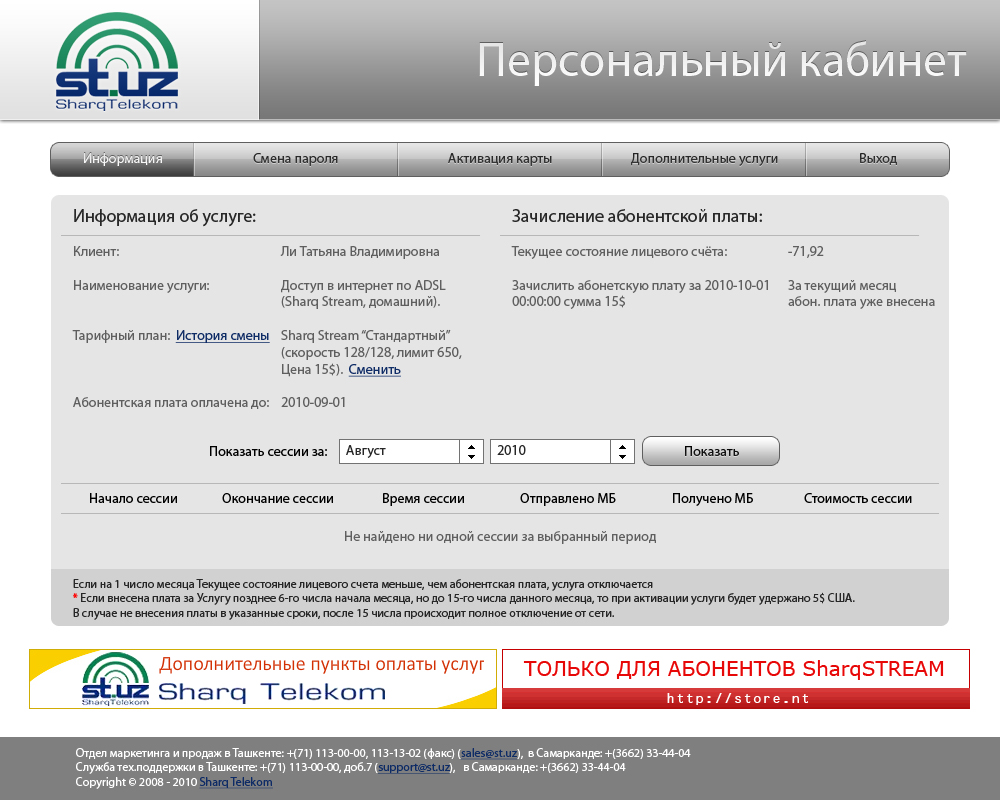Click the Стоимость сессии column header

[857, 499]
